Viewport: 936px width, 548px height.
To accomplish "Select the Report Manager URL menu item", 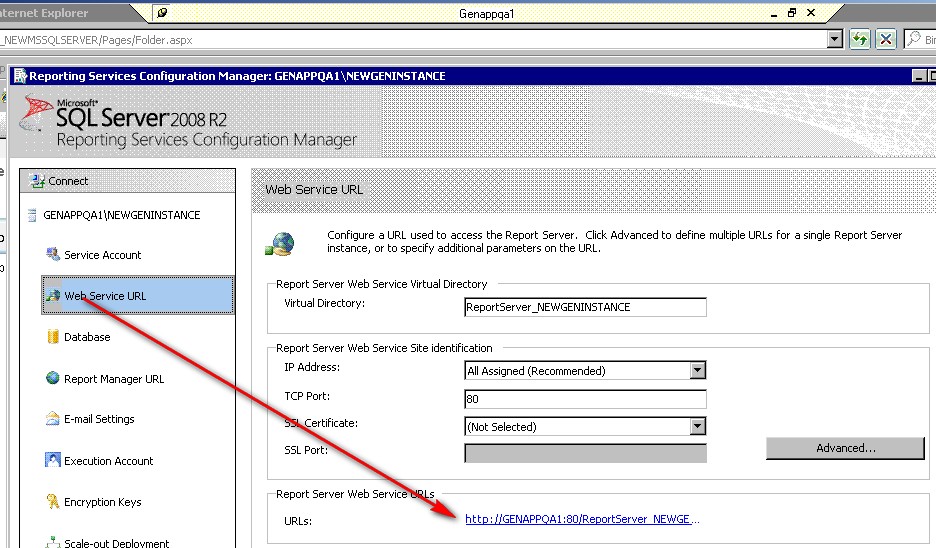I will pos(114,378).
